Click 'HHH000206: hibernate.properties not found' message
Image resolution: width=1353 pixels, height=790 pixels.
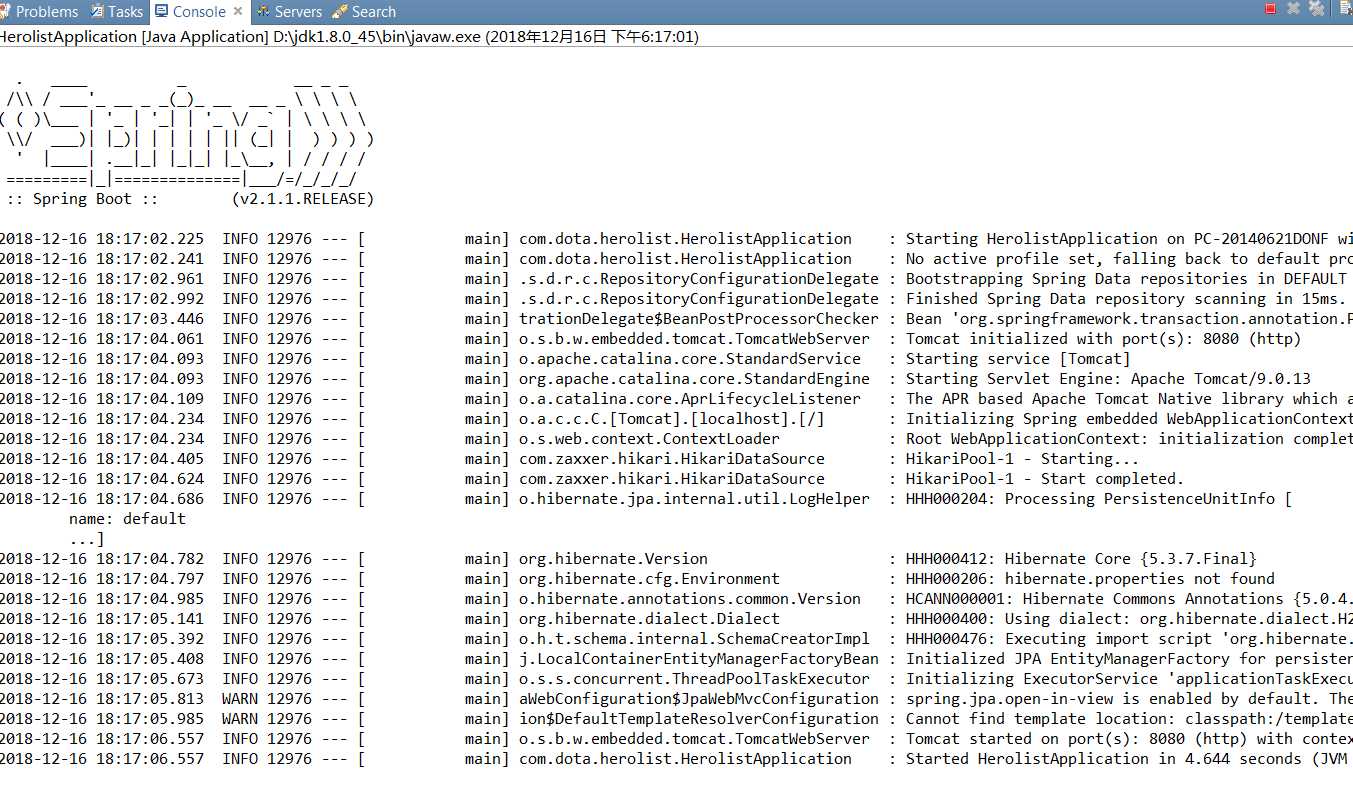tap(1090, 579)
